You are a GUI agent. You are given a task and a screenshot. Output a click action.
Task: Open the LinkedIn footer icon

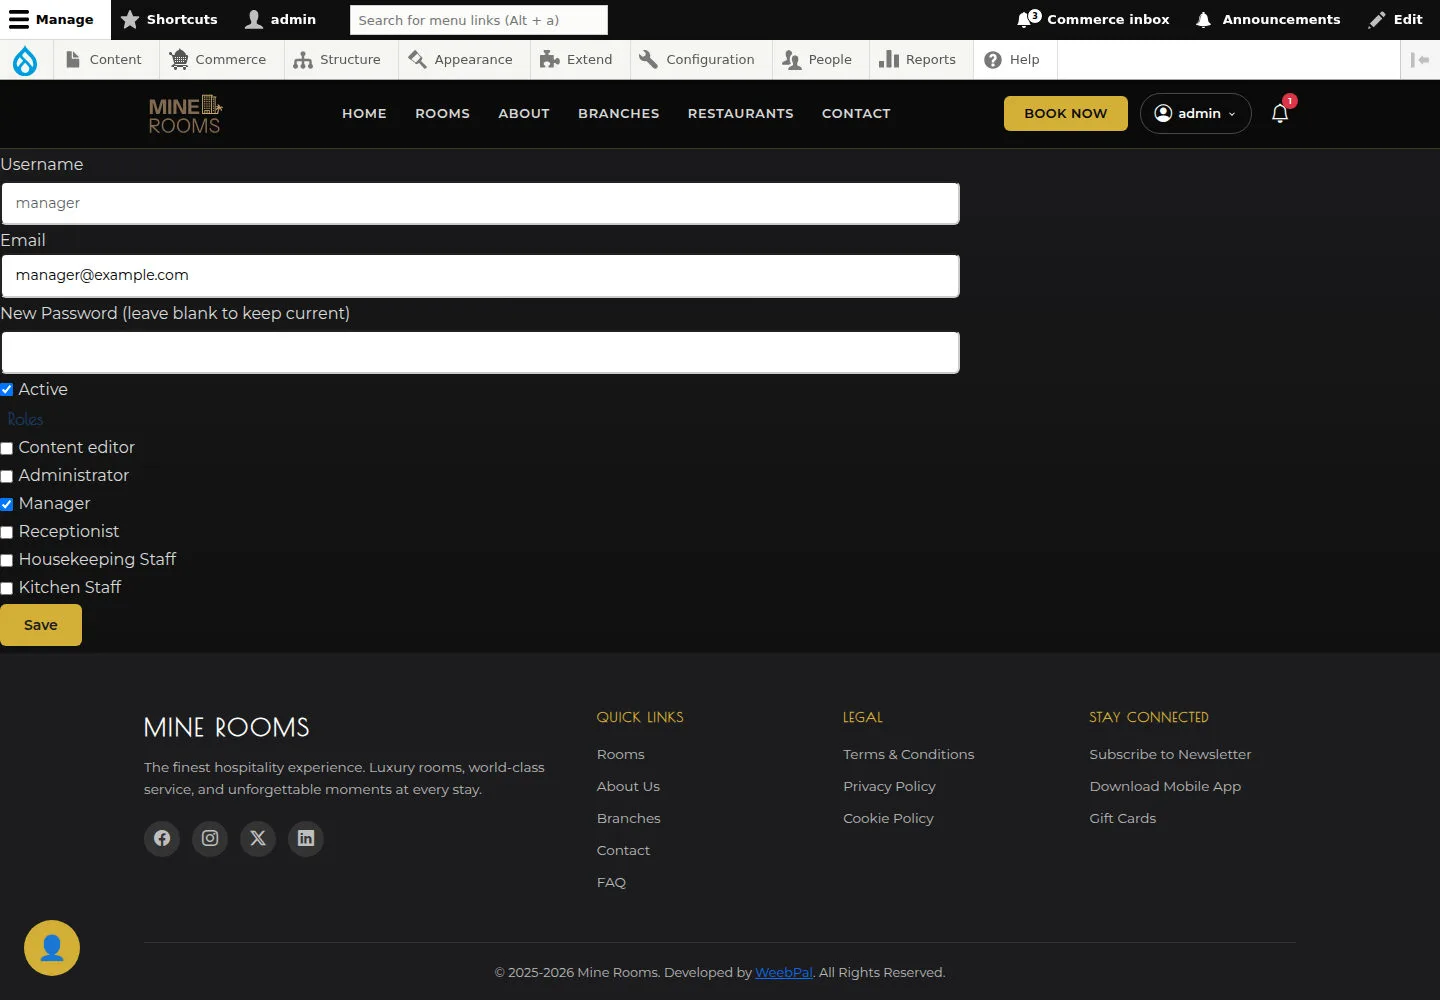point(306,838)
